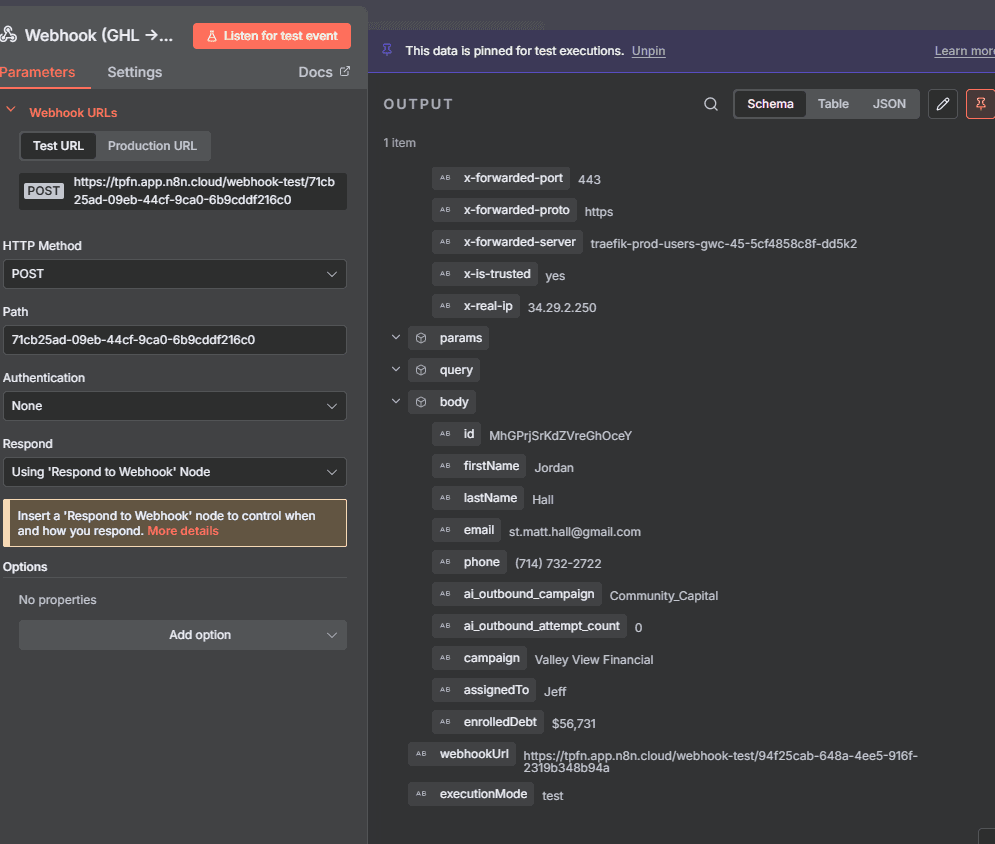Screen dimensions: 995x844
Task: Click the x-forwarded-proto field pill
Action: (x=504, y=210)
